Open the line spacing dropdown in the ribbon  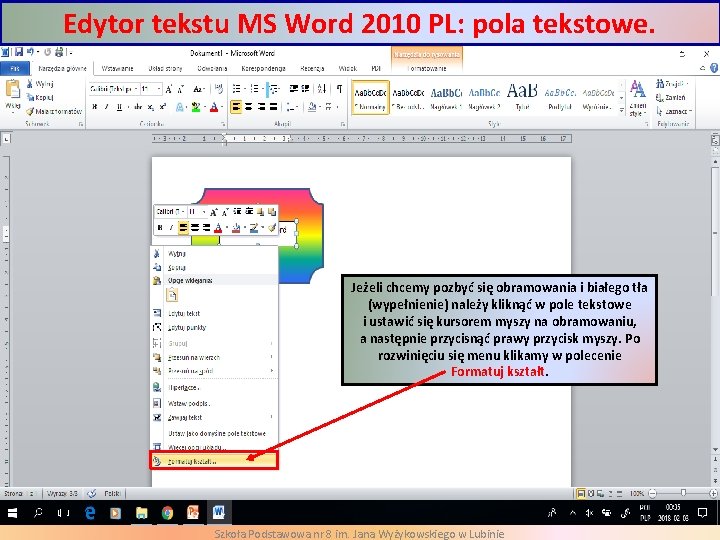(x=292, y=107)
